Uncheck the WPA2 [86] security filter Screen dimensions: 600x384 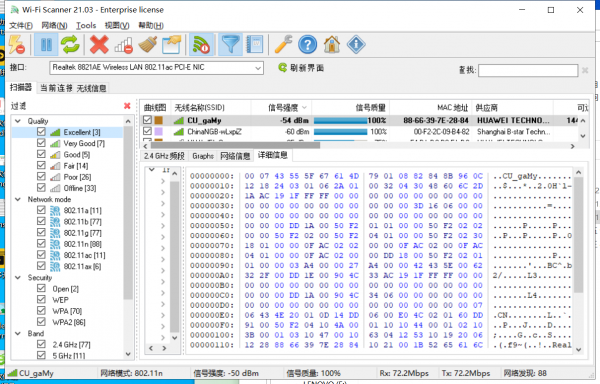[x=41, y=322]
